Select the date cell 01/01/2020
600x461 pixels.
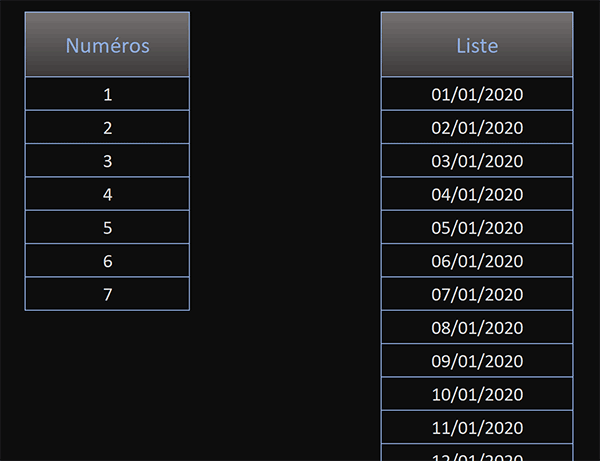[x=477, y=94]
